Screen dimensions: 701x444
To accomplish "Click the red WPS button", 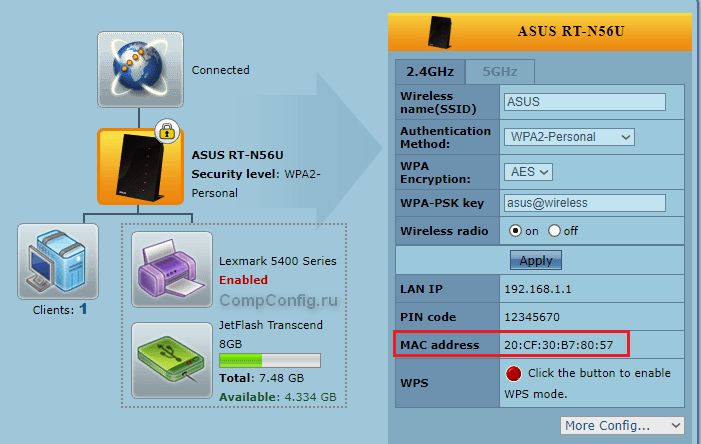I will coord(513,373).
